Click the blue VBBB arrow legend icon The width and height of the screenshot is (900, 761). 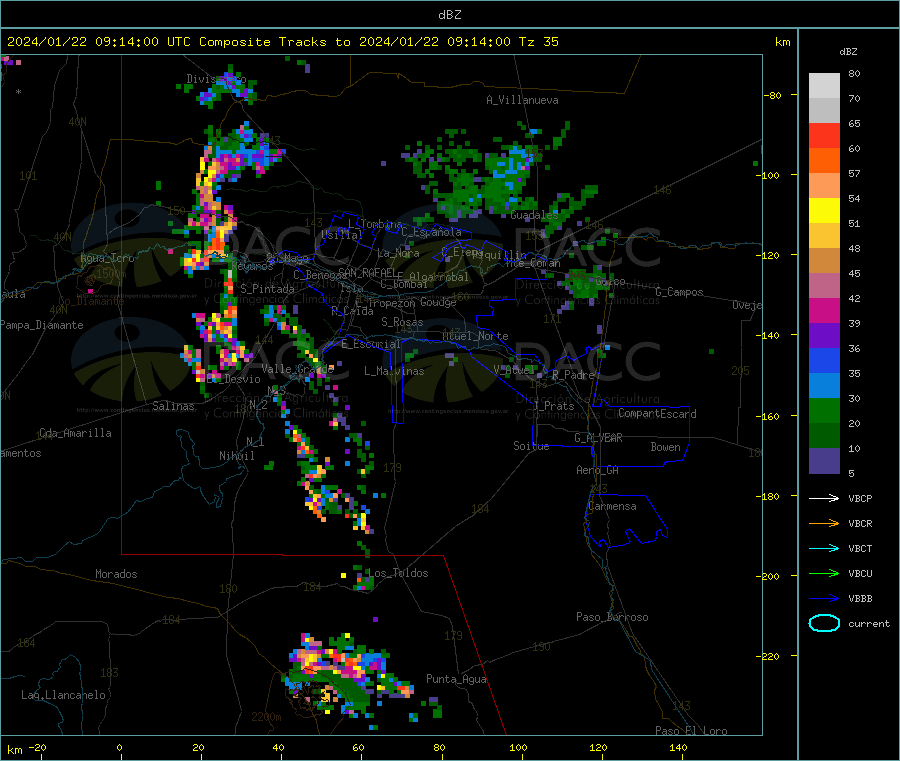pos(824,599)
